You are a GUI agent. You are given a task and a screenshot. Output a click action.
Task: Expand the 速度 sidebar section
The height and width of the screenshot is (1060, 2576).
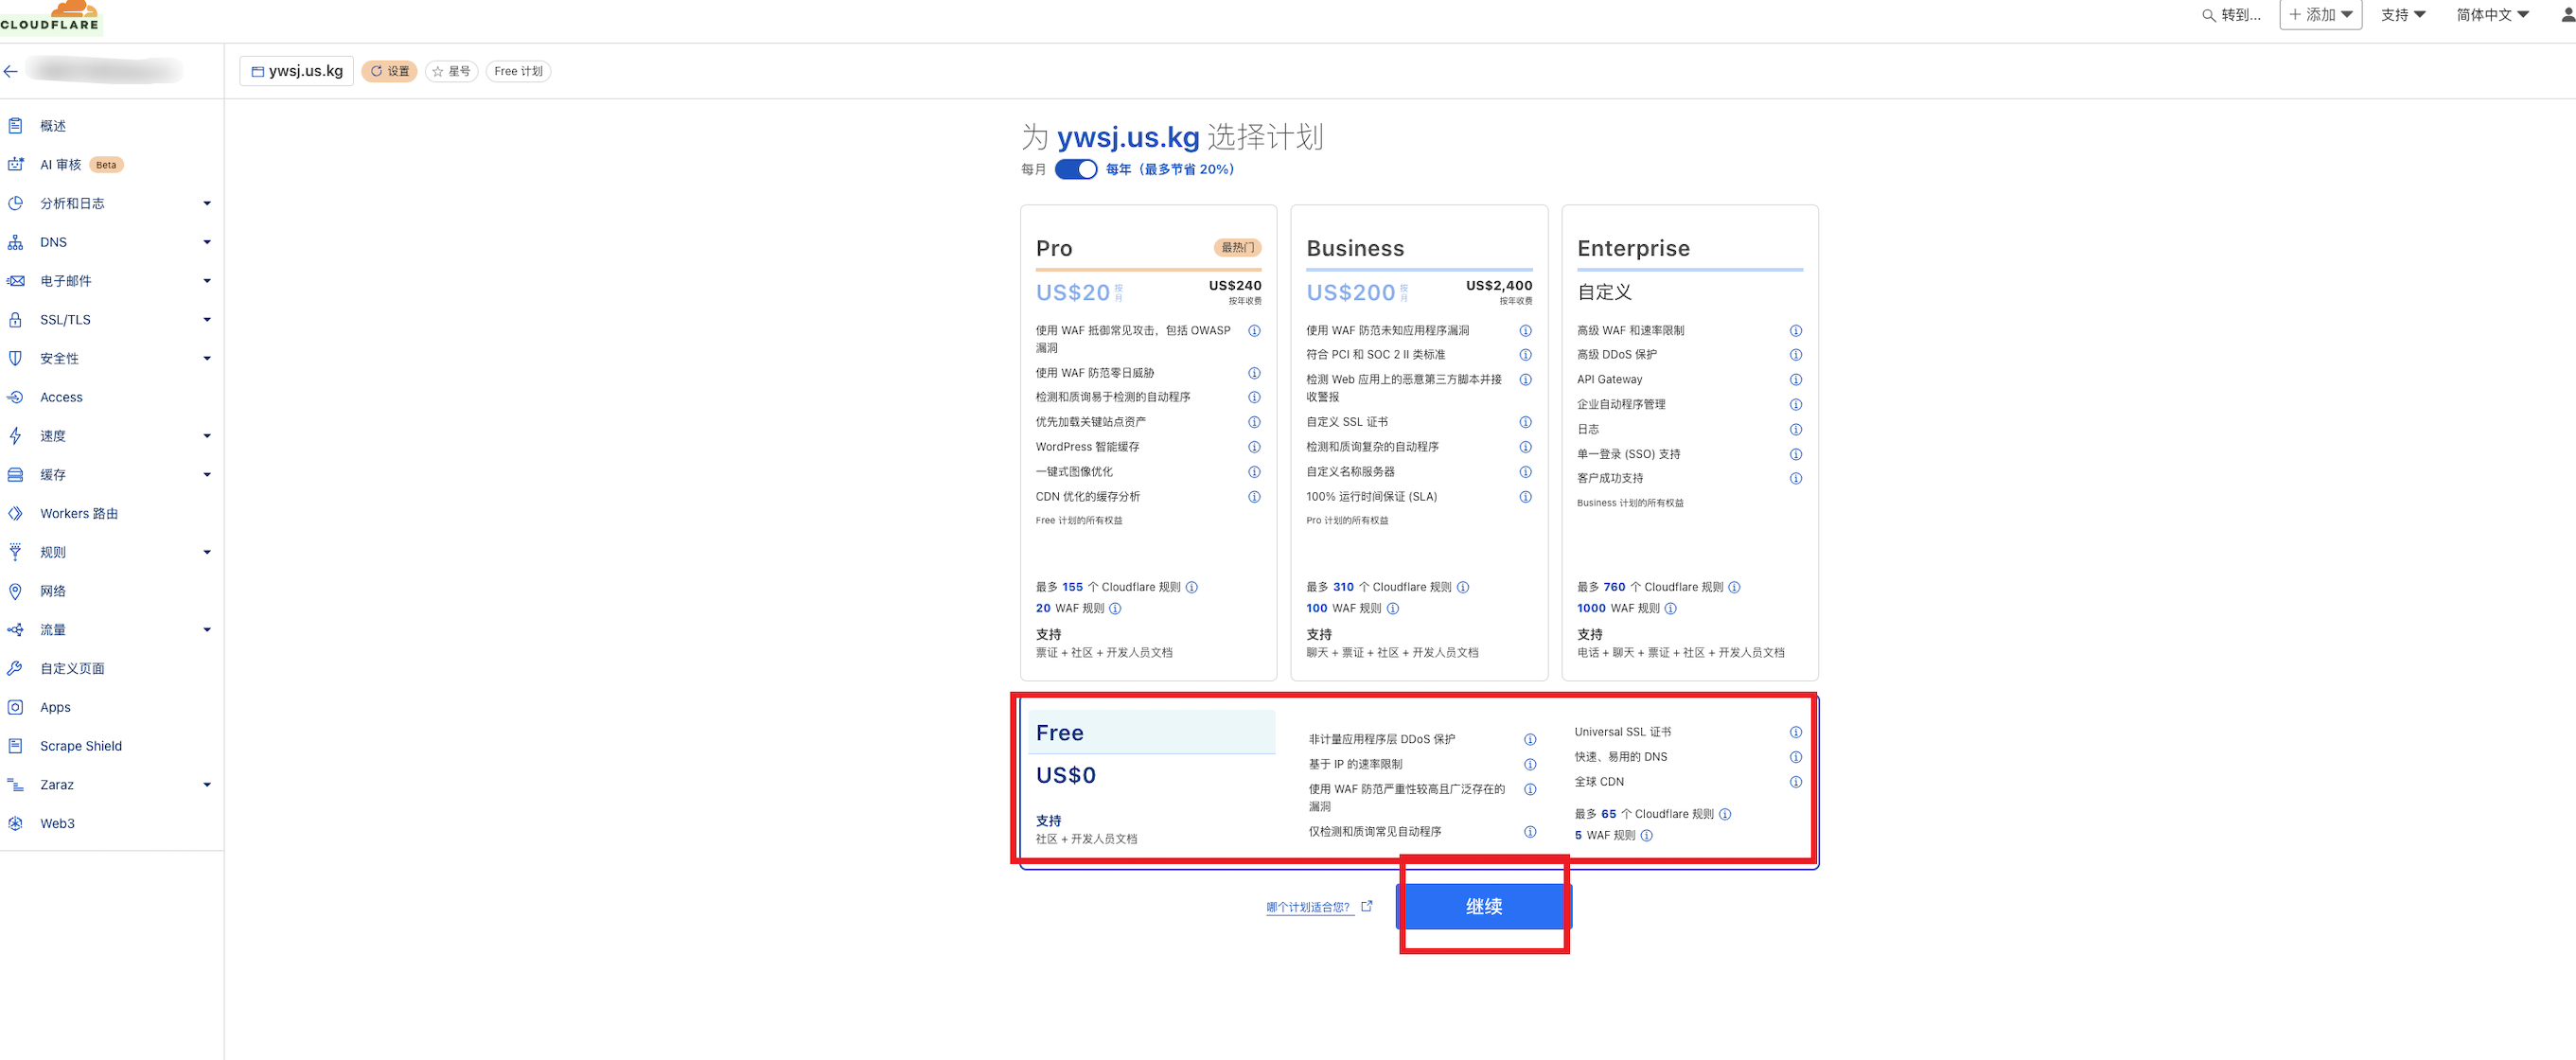point(207,436)
